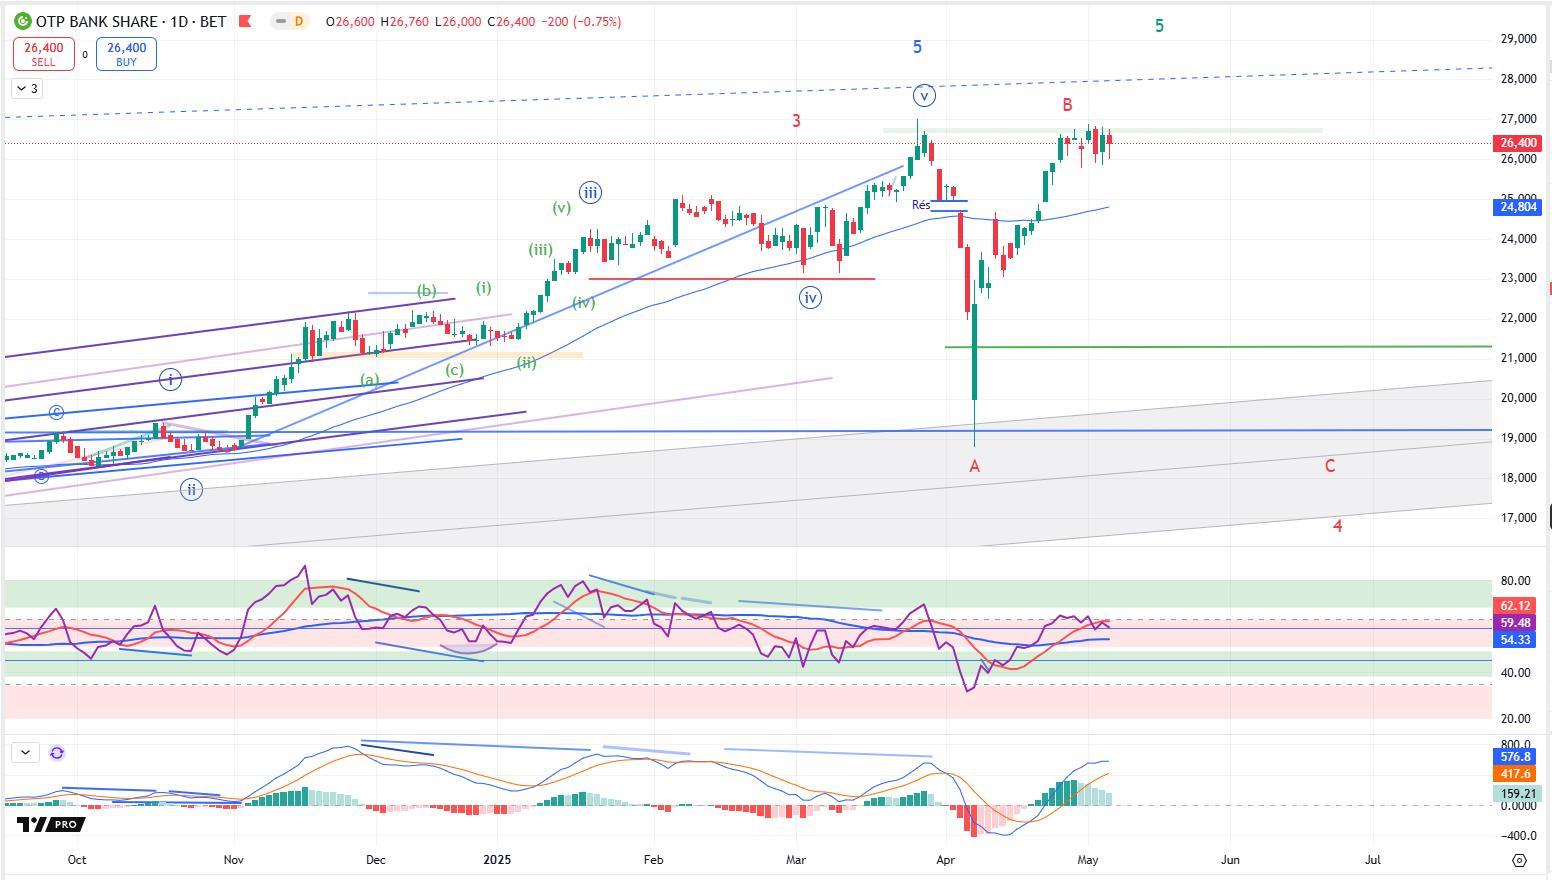Click the red wave label C

click(x=1330, y=466)
